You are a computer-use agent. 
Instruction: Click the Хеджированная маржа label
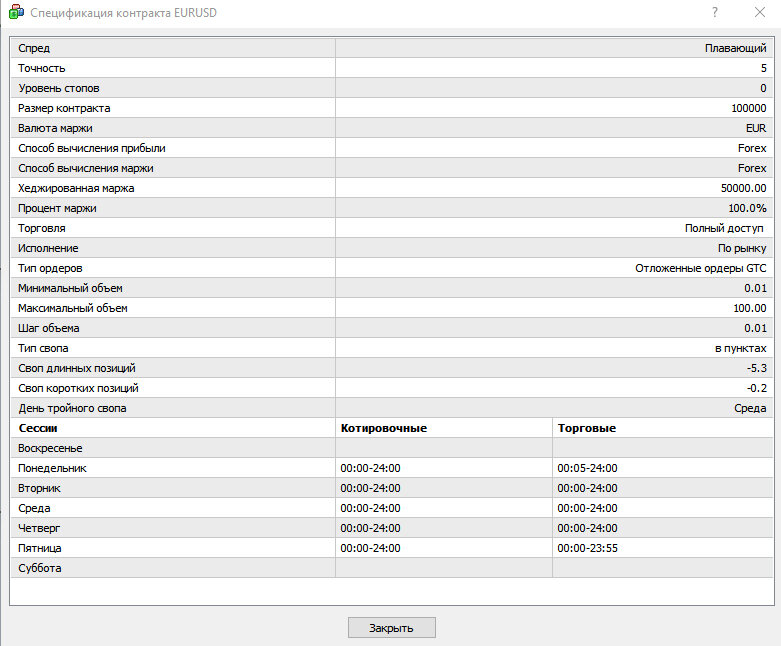pos(76,188)
